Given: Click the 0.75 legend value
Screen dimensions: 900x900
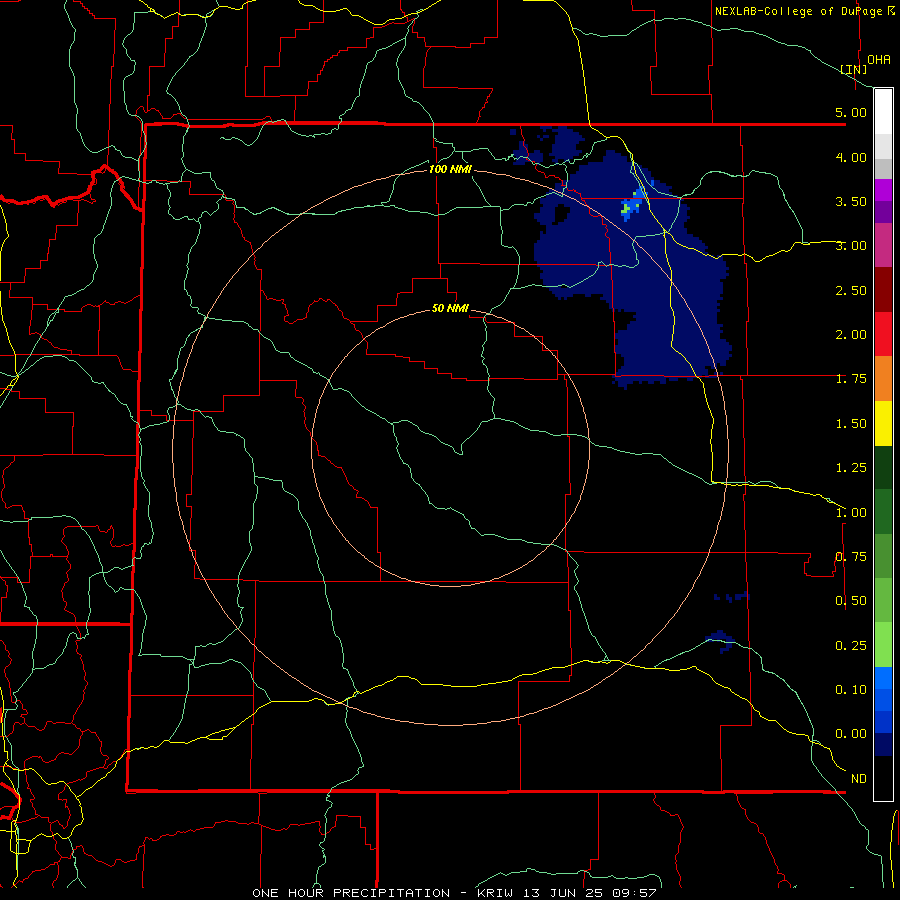Looking at the screenshot, I should 851,556.
